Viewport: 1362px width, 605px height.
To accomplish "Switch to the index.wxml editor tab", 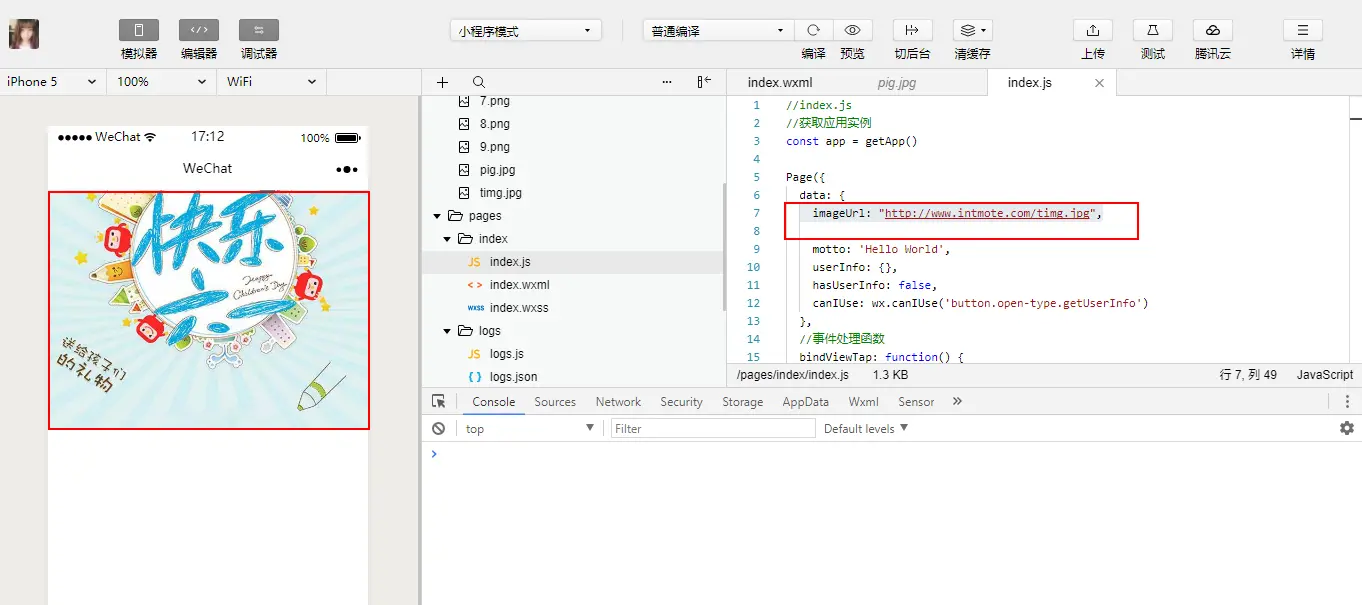I will [x=780, y=83].
